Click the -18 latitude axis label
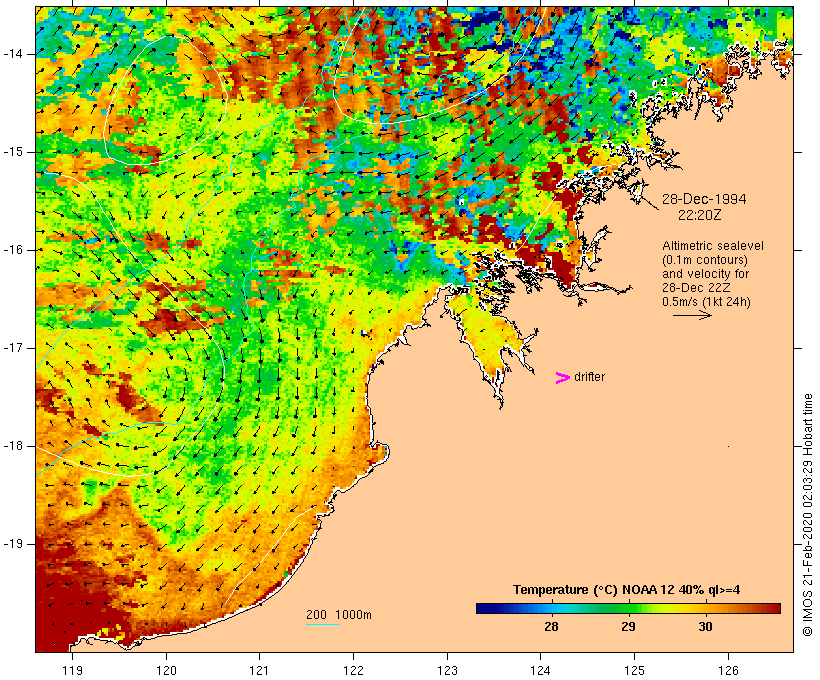Image resolution: width=820 pixels, height=680 pixels. [x=13, y=446]
